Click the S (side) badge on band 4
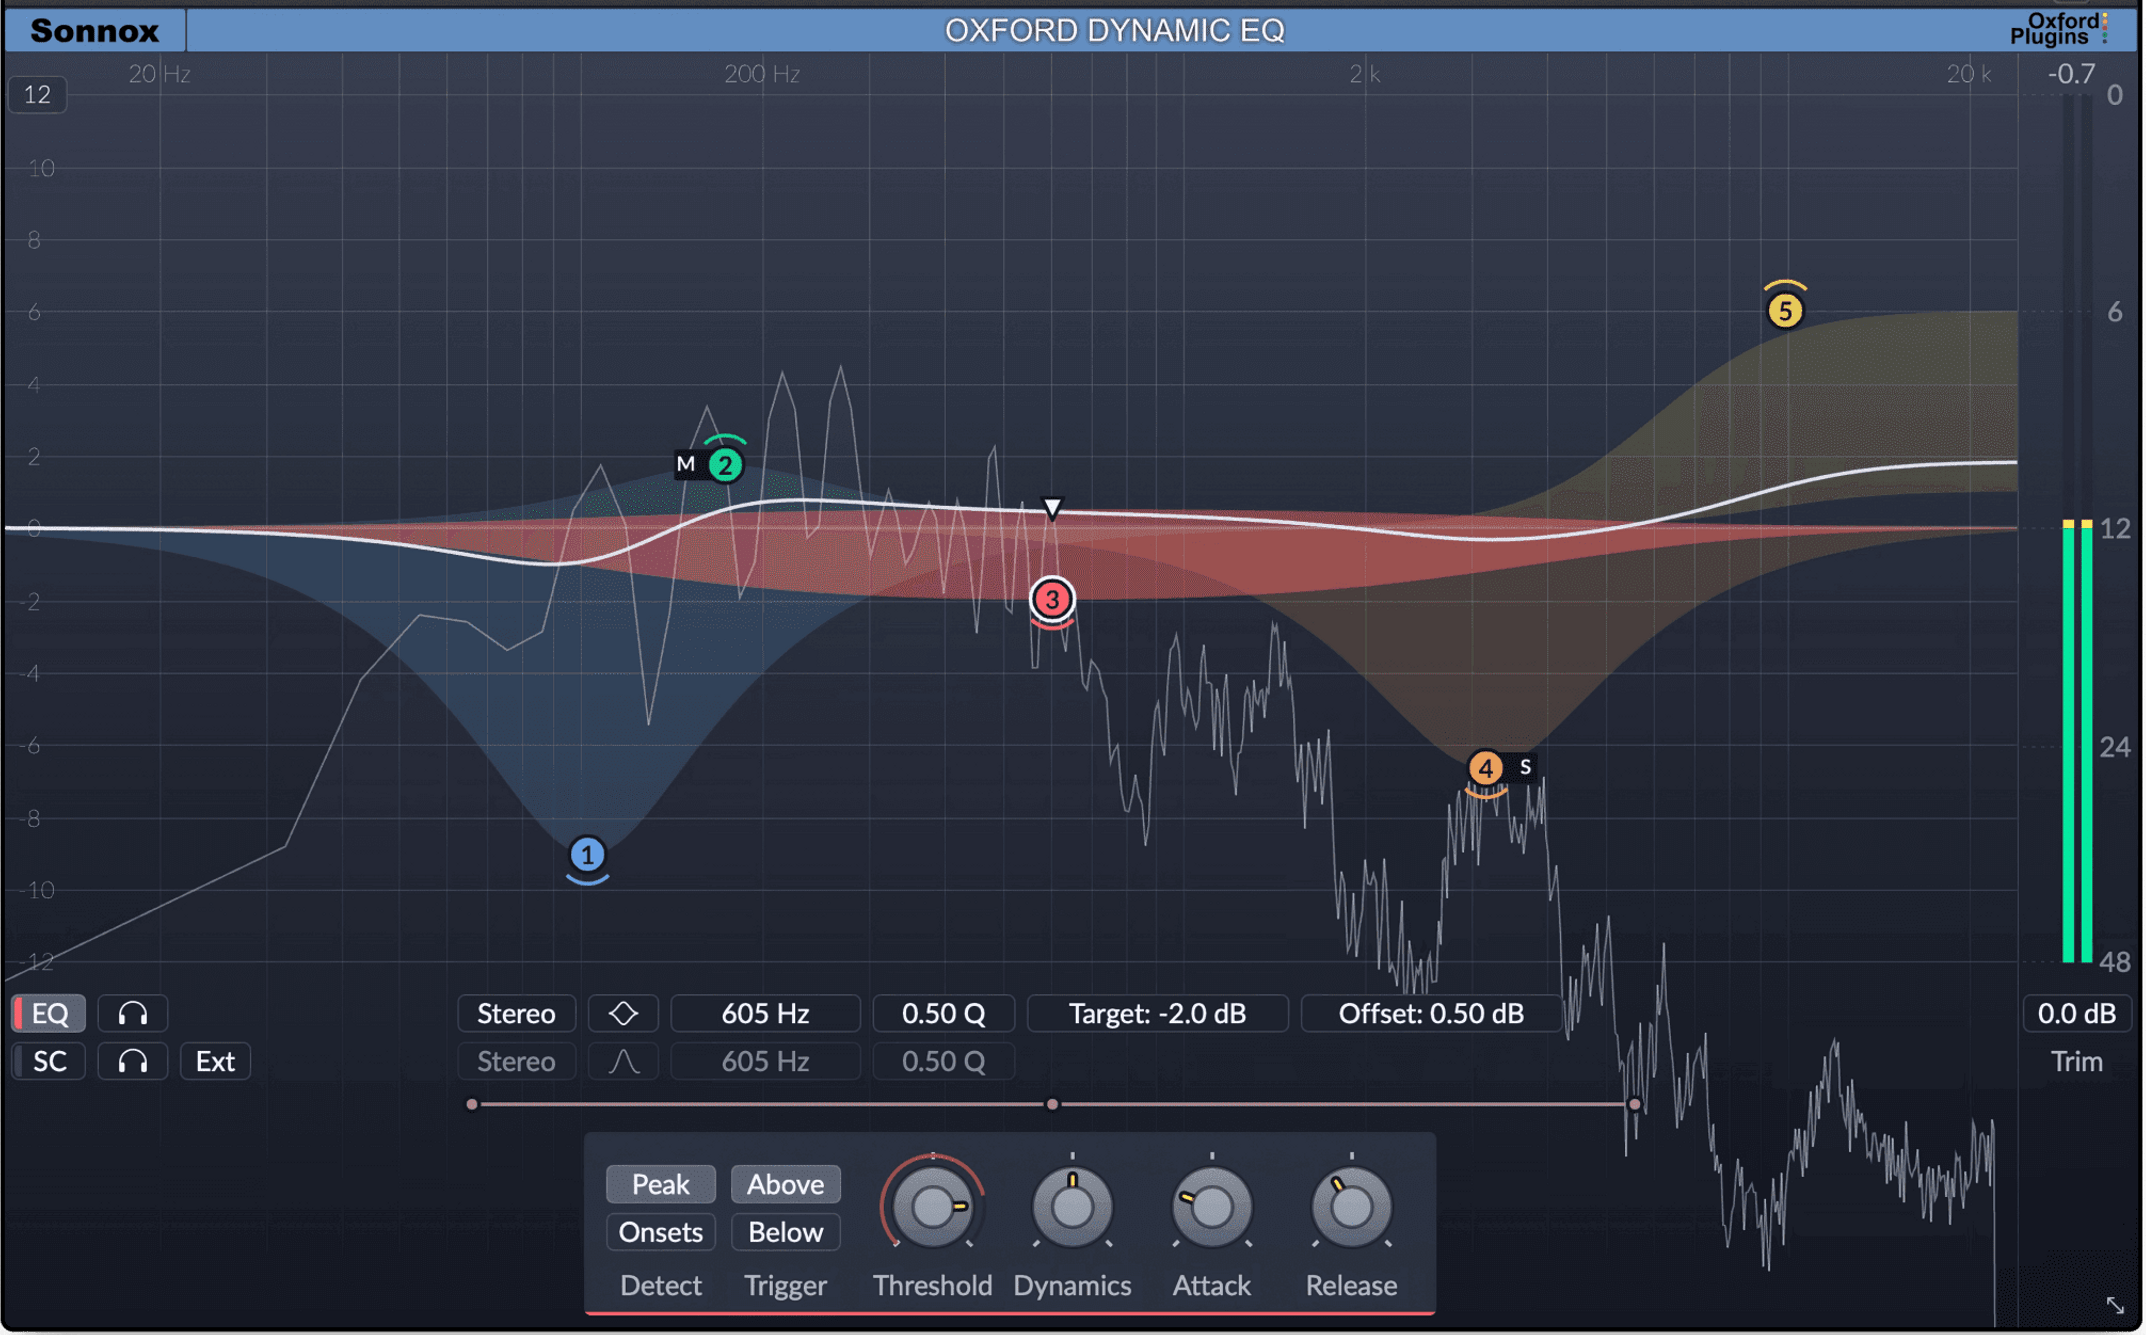 1525,767
